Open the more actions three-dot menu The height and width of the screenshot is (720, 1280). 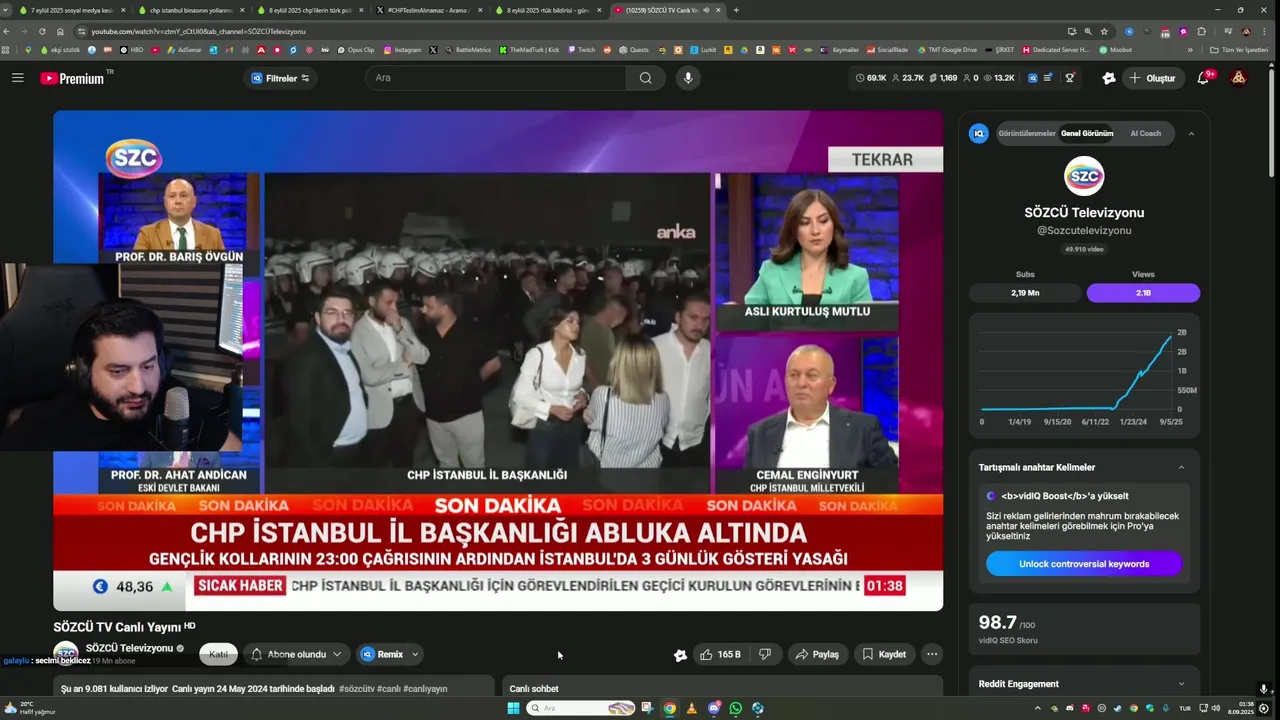(x=932, y=654)
